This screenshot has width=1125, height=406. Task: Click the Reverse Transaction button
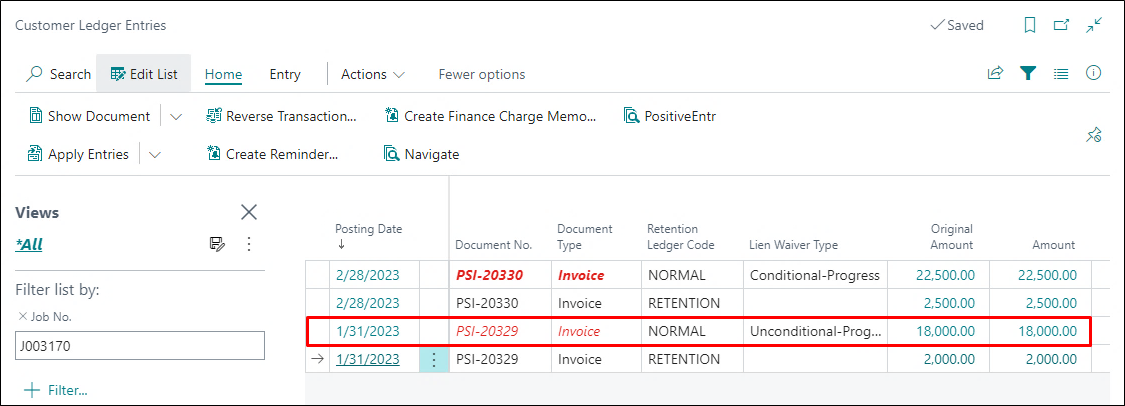pyautogui.click(x=281, y=116)
